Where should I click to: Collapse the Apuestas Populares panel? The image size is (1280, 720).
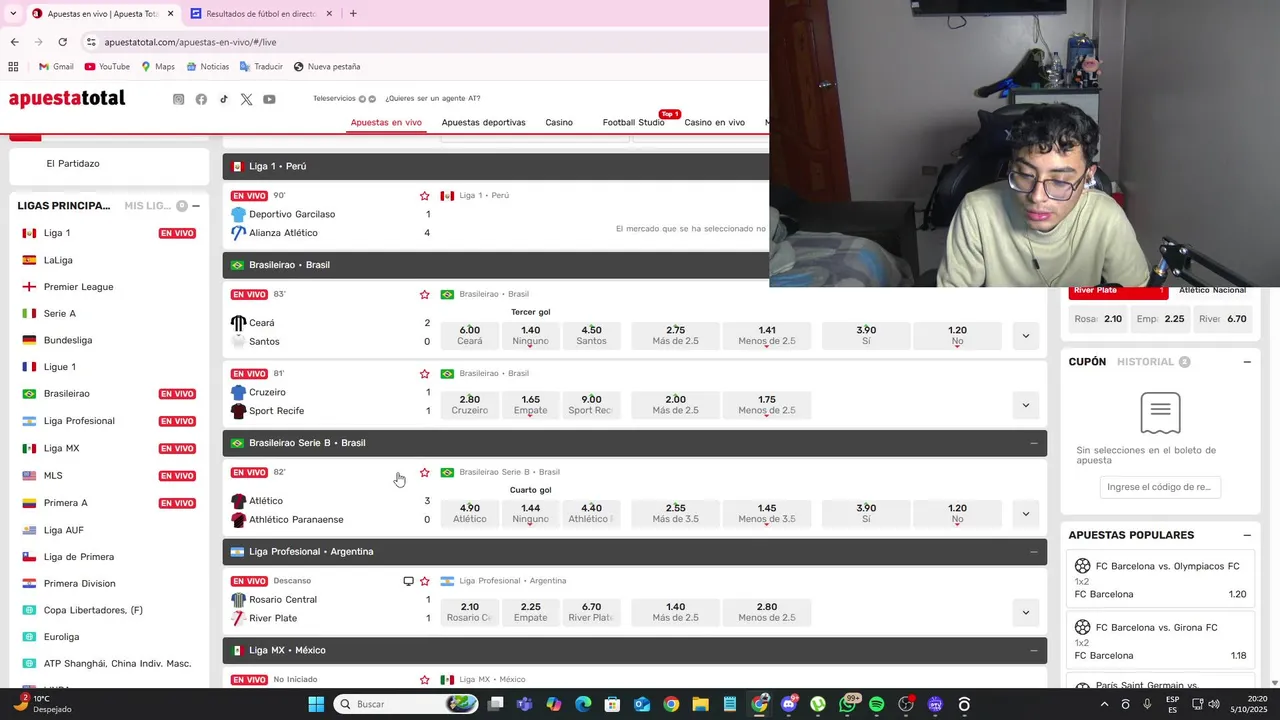[1247, 535]
